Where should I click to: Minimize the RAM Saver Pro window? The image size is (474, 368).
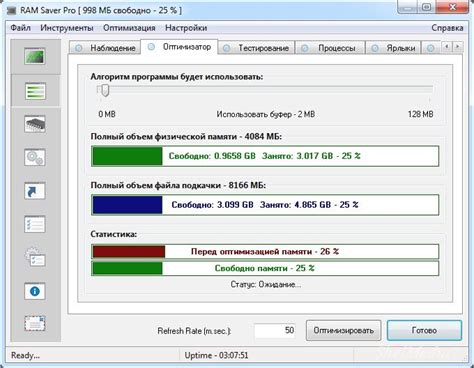pyautogui.click(x=408, y=7)
